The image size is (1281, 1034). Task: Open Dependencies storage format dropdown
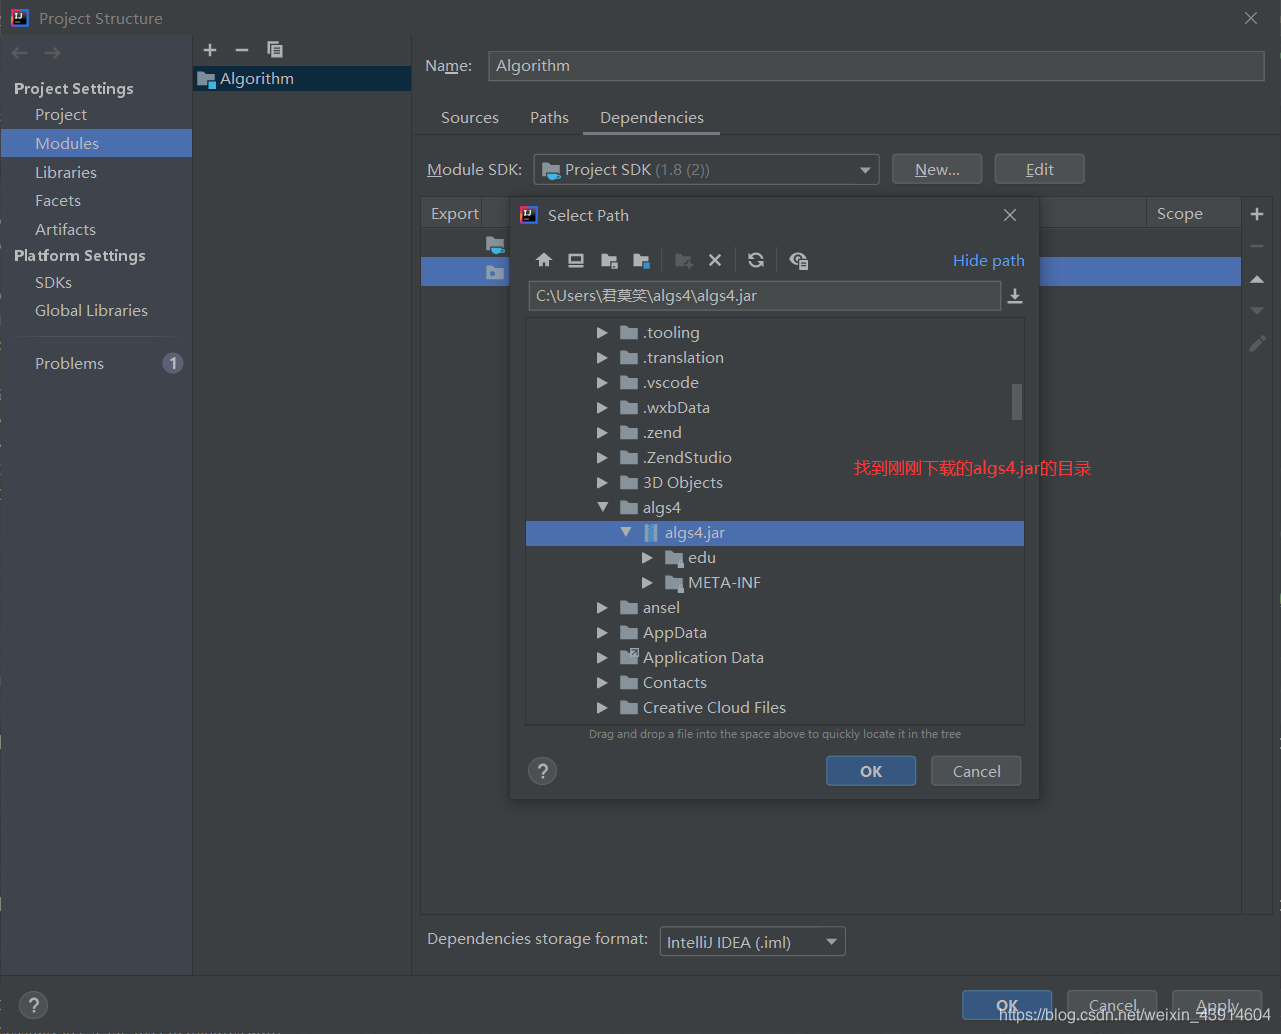point(752,942)
